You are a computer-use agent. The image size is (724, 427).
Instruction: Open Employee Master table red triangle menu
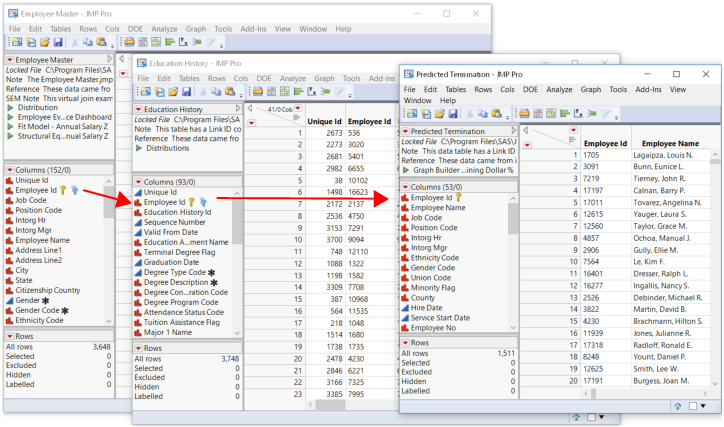[x=8, y=61]
